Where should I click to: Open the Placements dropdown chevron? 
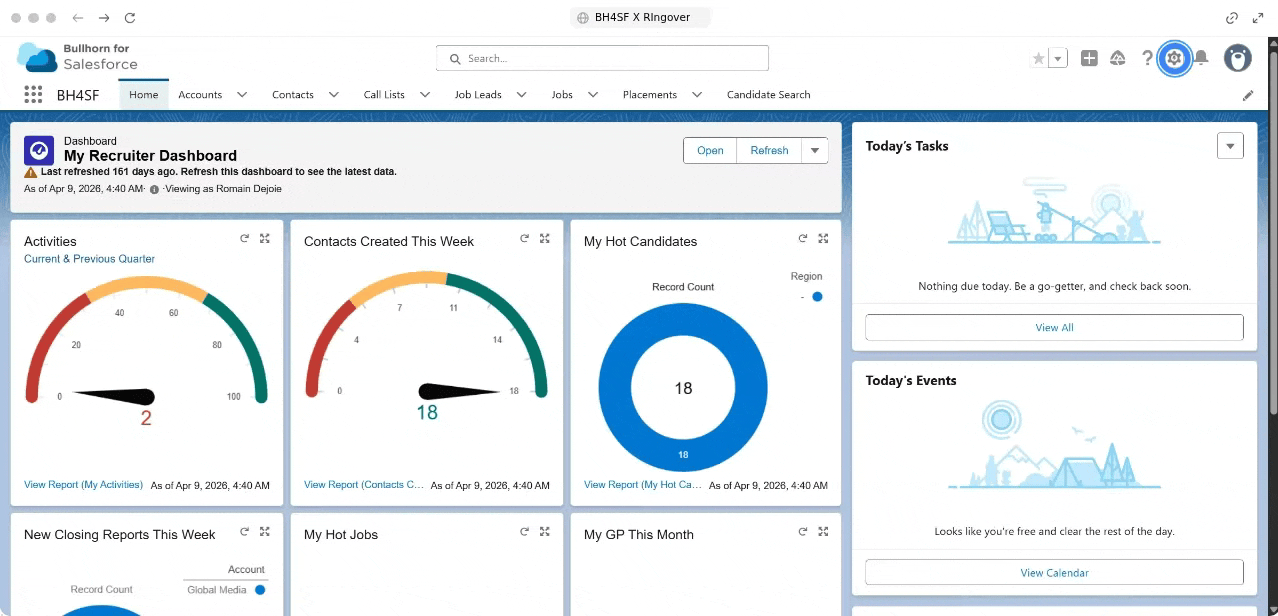697,95
